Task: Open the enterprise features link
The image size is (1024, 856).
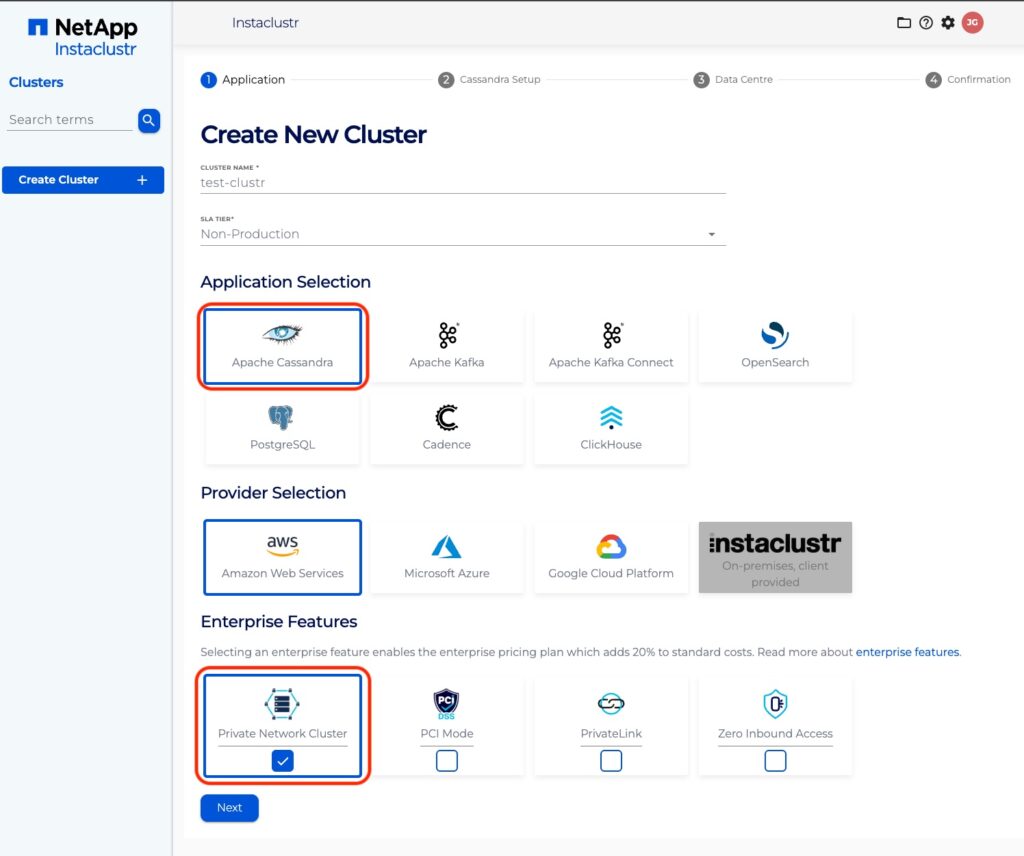Action: [907, 652]
